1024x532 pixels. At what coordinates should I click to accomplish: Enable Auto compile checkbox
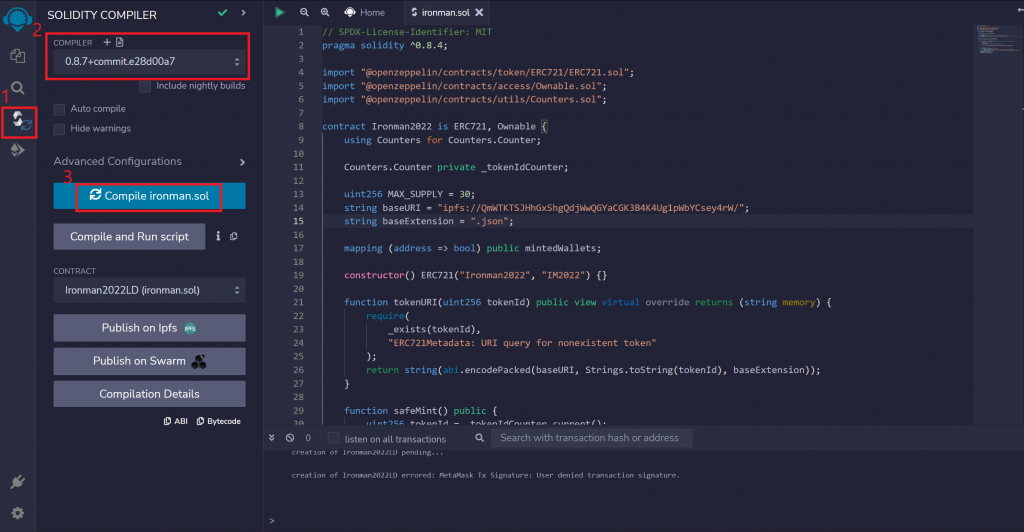59,109
